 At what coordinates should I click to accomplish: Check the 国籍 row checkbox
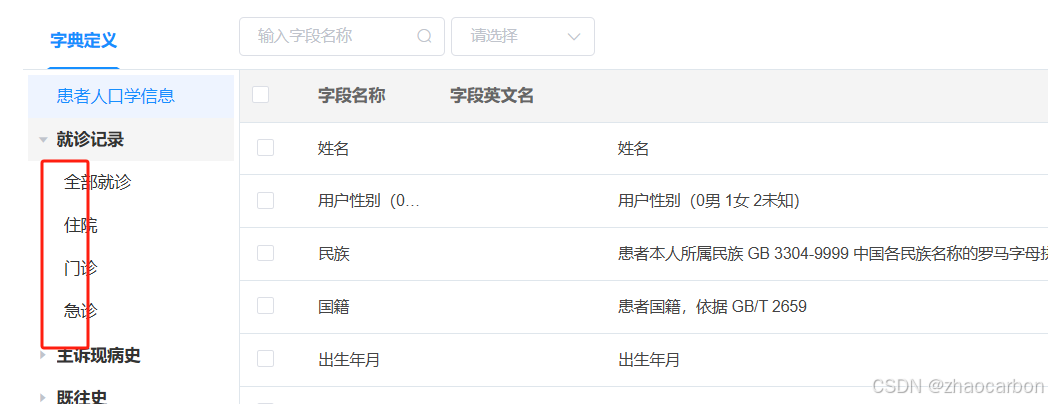coord(265,306)
